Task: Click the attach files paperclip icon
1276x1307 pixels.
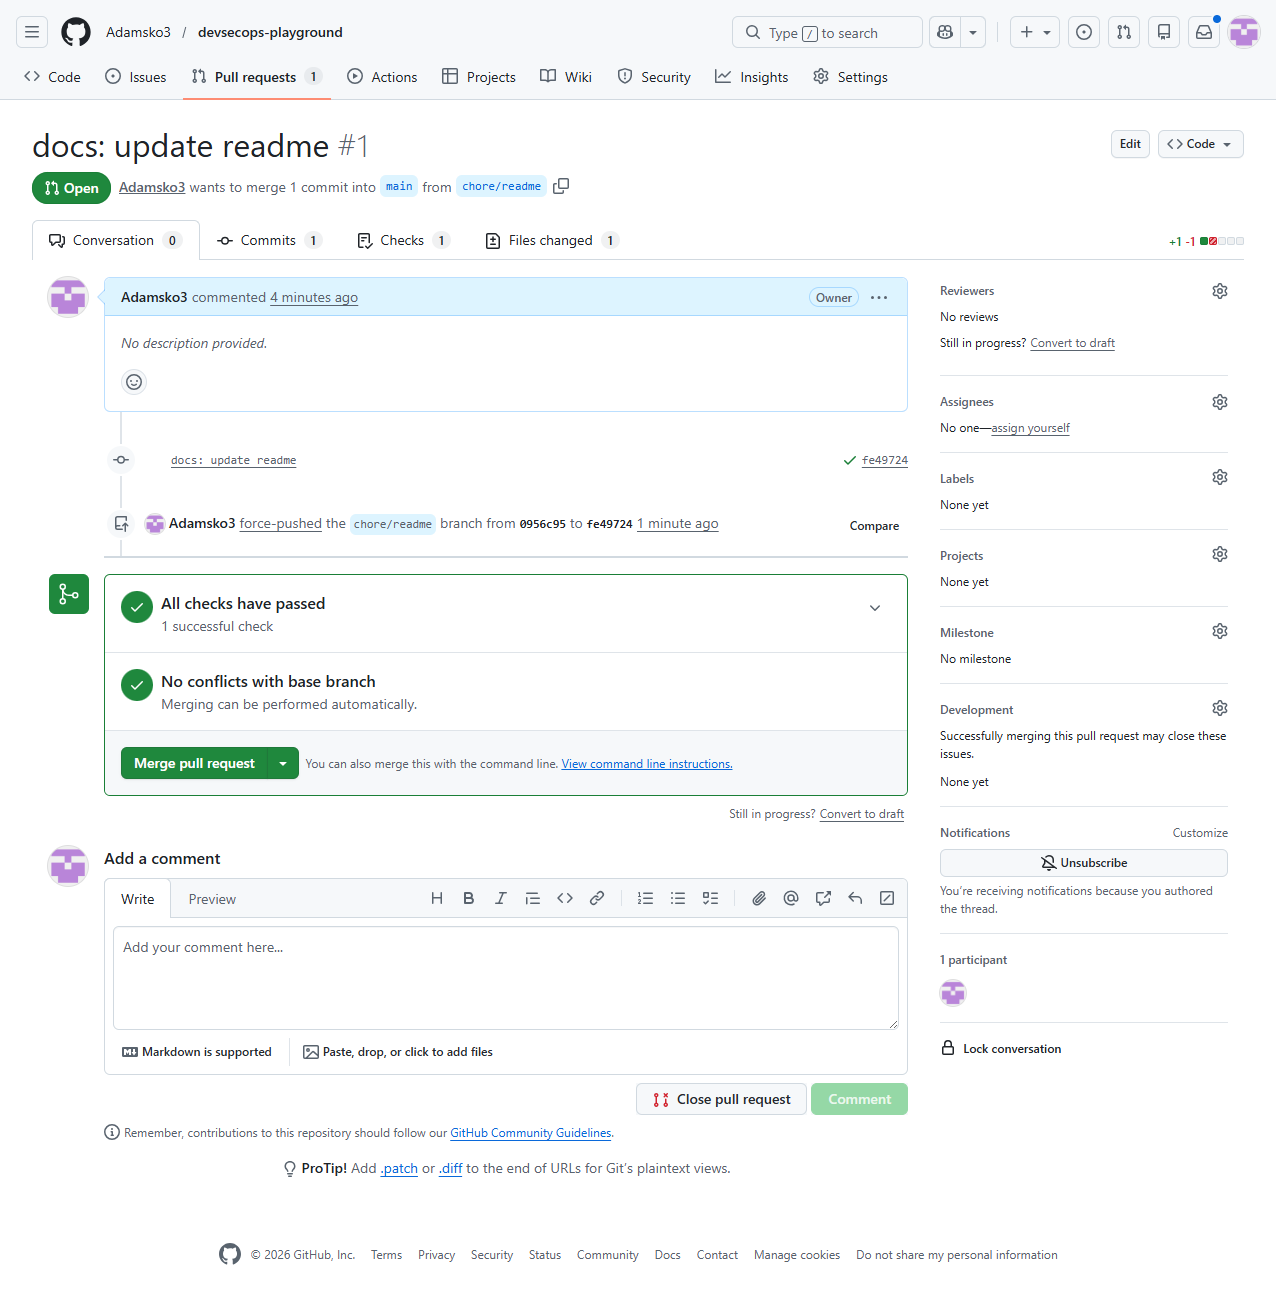Action: (759, 898)
